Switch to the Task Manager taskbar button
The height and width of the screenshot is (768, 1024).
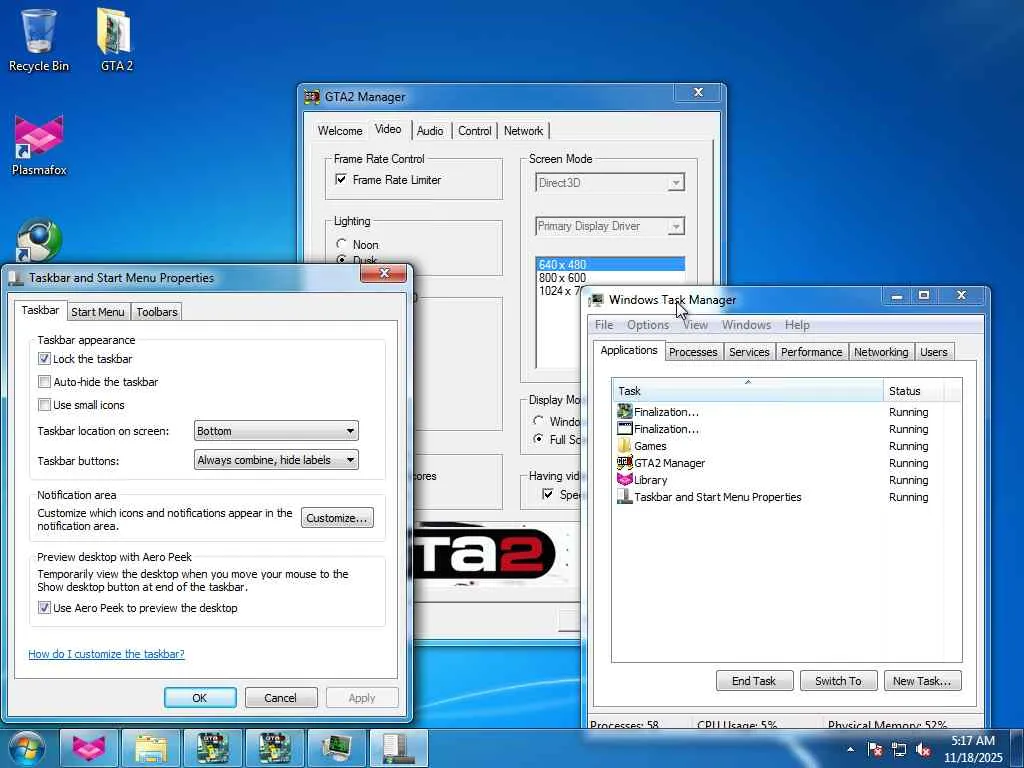[337, 748]
